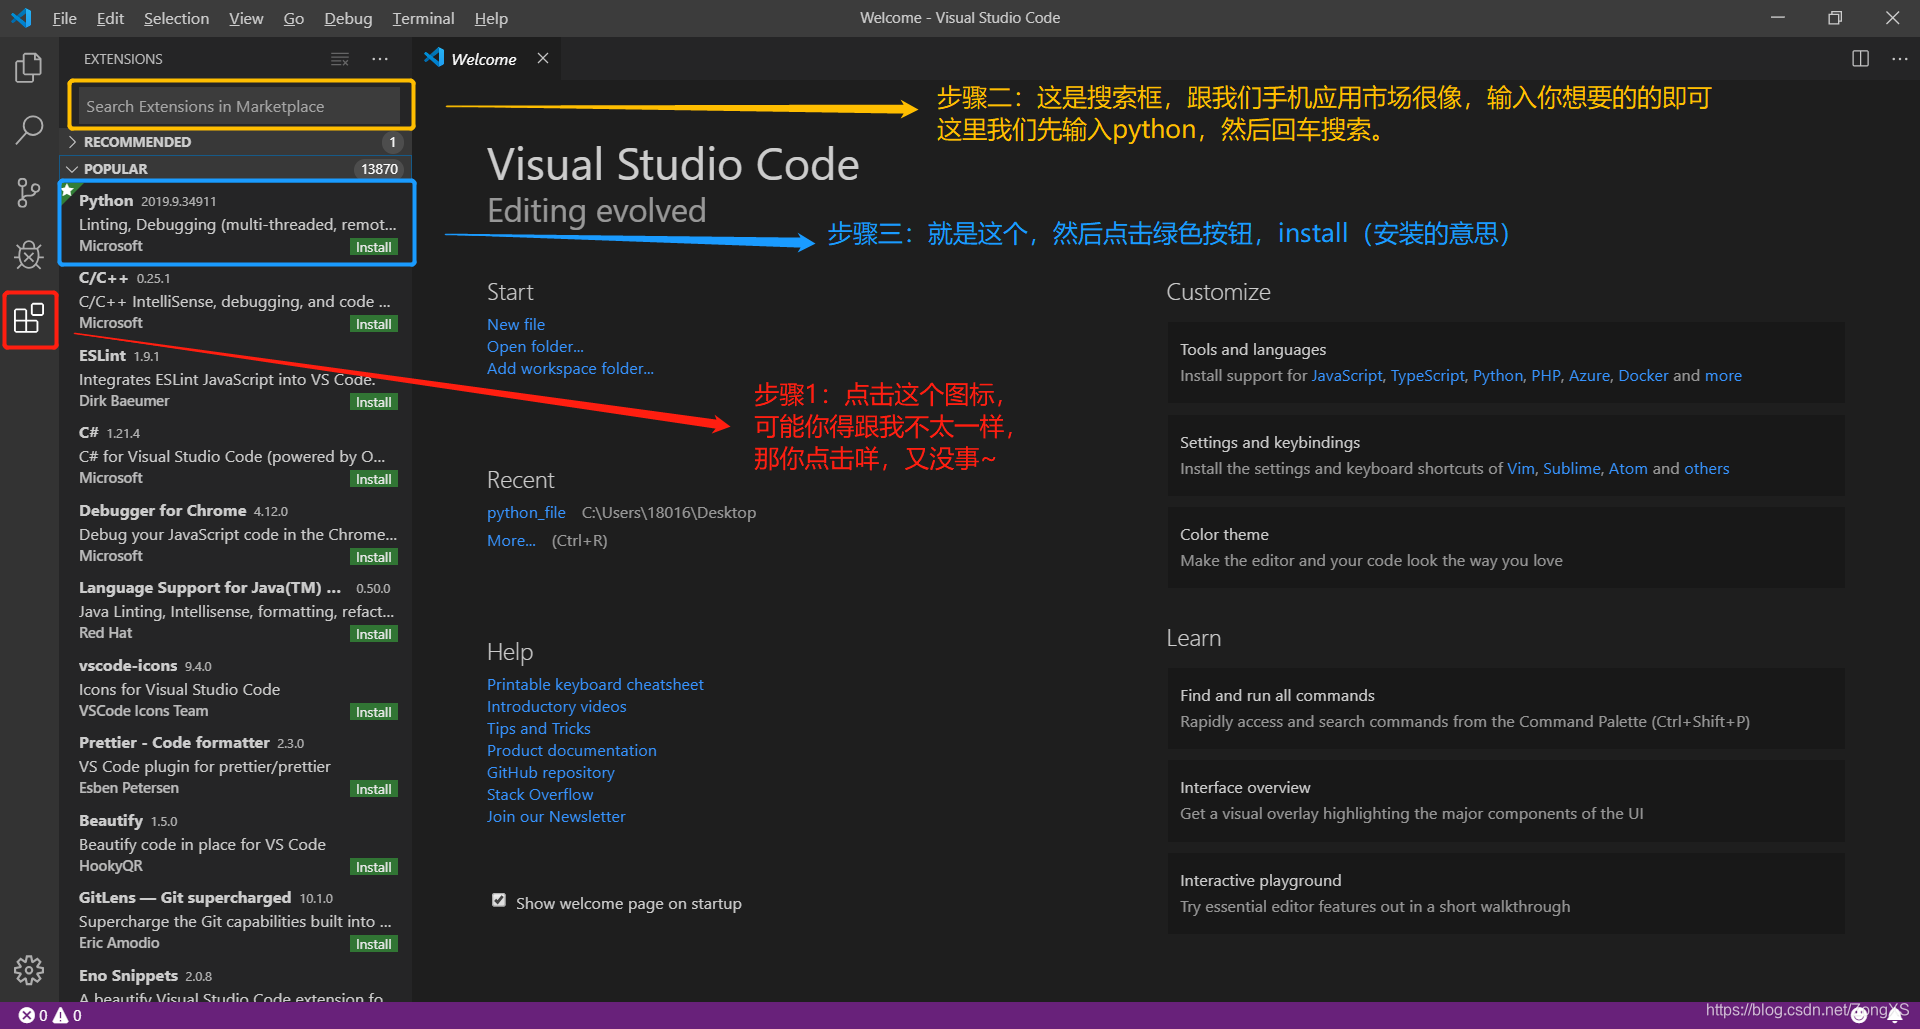The width and height of the screenshot is (1920, 1029).
Task: Open the Debug menu
Action: click(348, 18)
